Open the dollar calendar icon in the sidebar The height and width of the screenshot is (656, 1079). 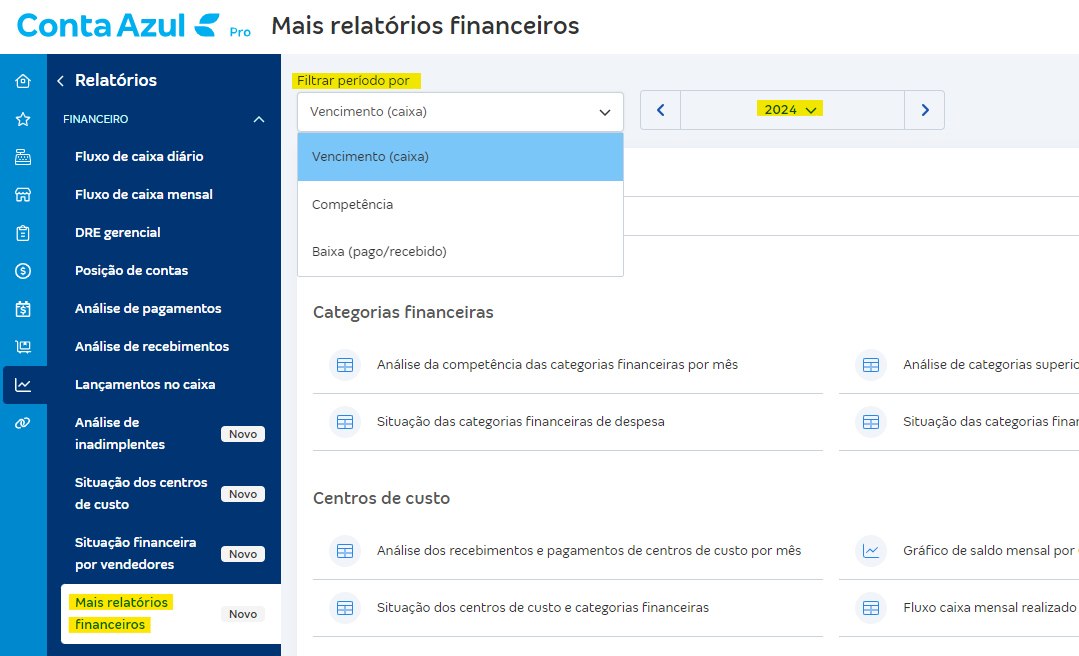(23, 309)
